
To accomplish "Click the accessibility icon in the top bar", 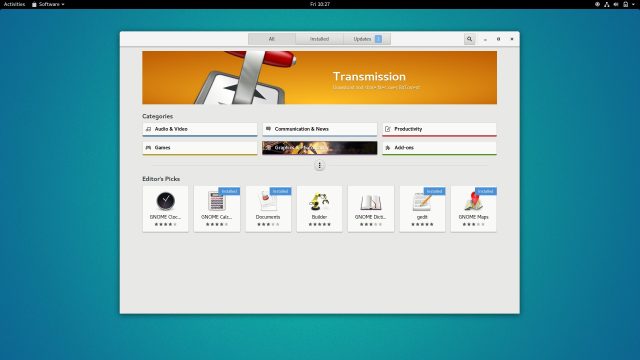I will click(x=597, y=4).
